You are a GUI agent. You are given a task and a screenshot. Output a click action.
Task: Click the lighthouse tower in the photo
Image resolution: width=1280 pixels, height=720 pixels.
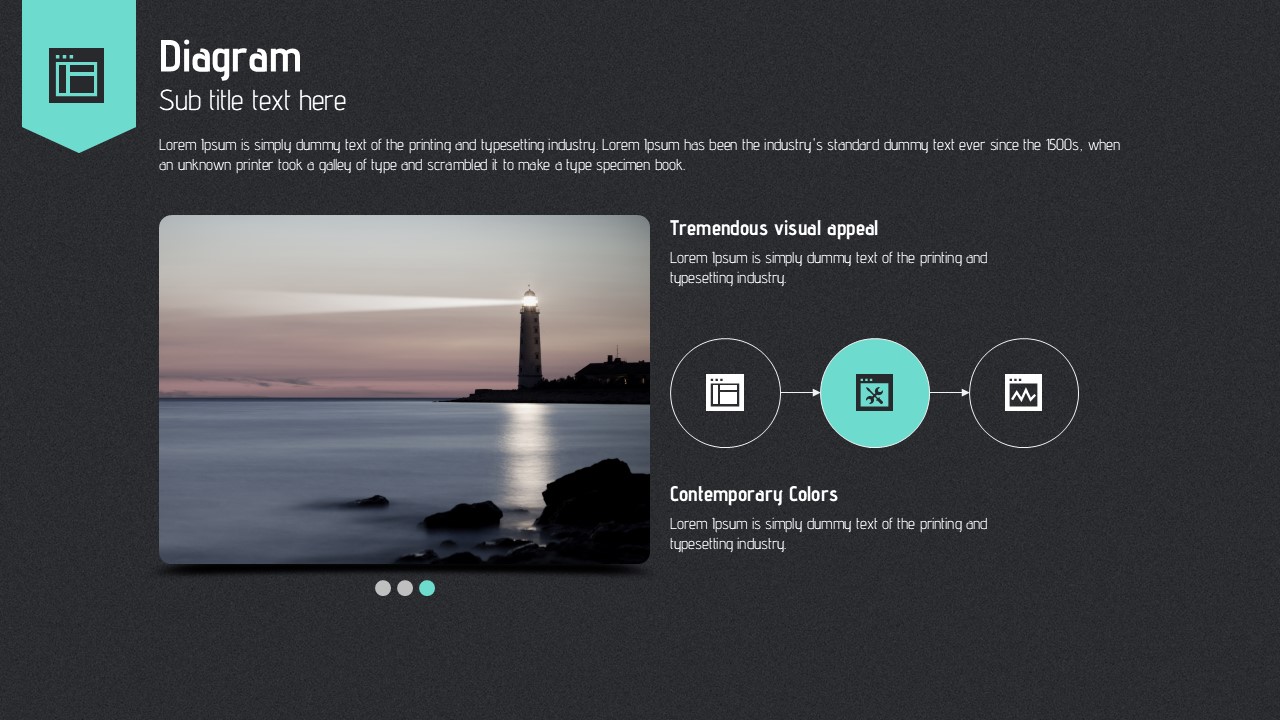click(x=529, y=343)
